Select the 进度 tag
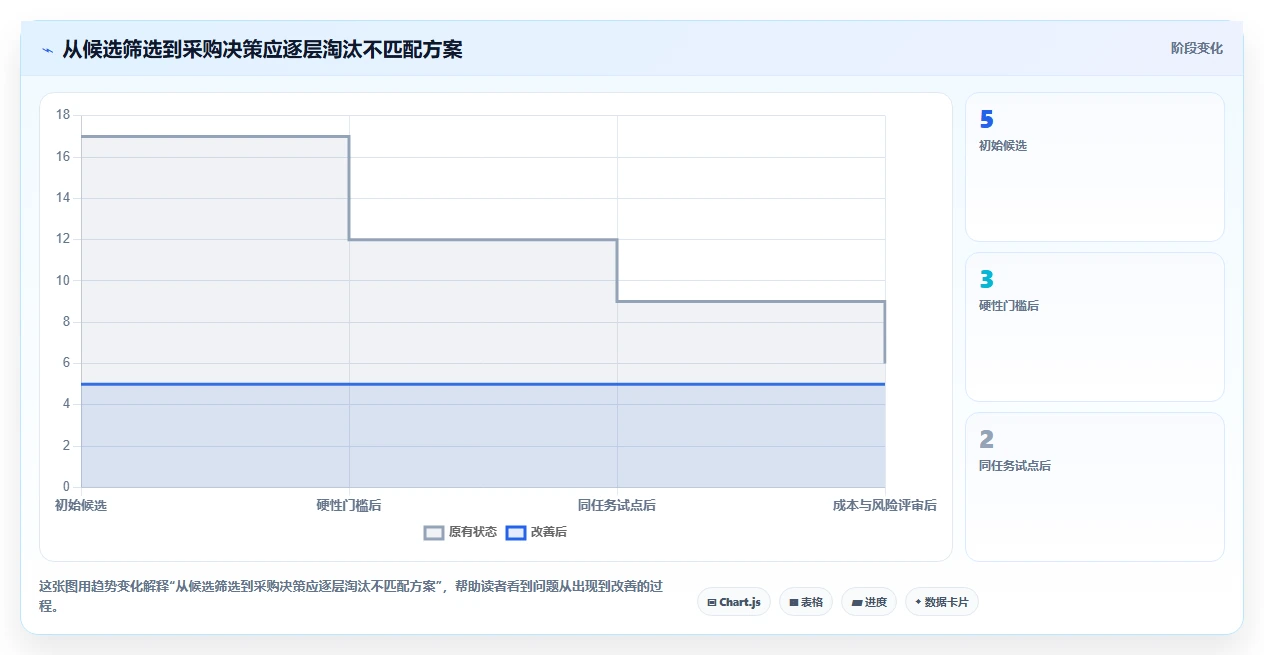1264x655 pixels. (869, 602)
